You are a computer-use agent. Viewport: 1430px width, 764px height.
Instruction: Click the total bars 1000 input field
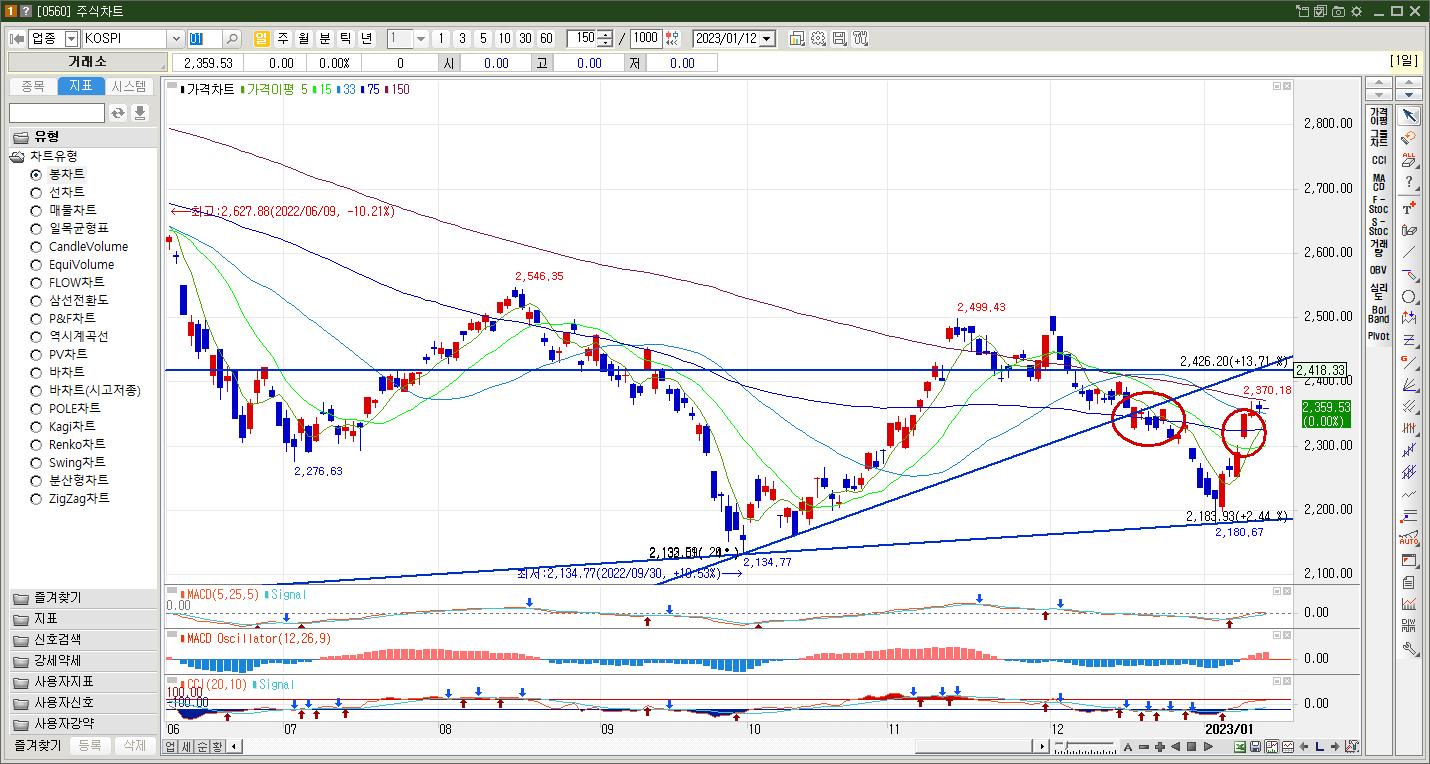tap(646, 38)
